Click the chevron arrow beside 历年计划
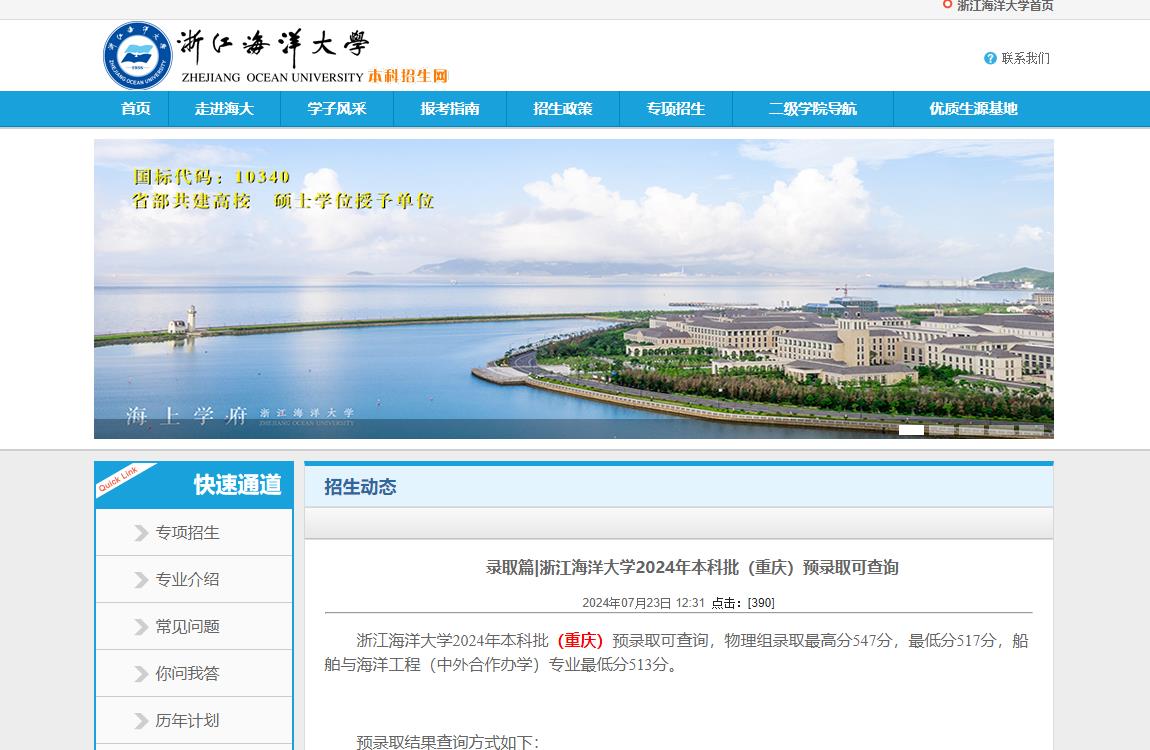The width and height of the screenshot is (1150, 750). [141, 721]
